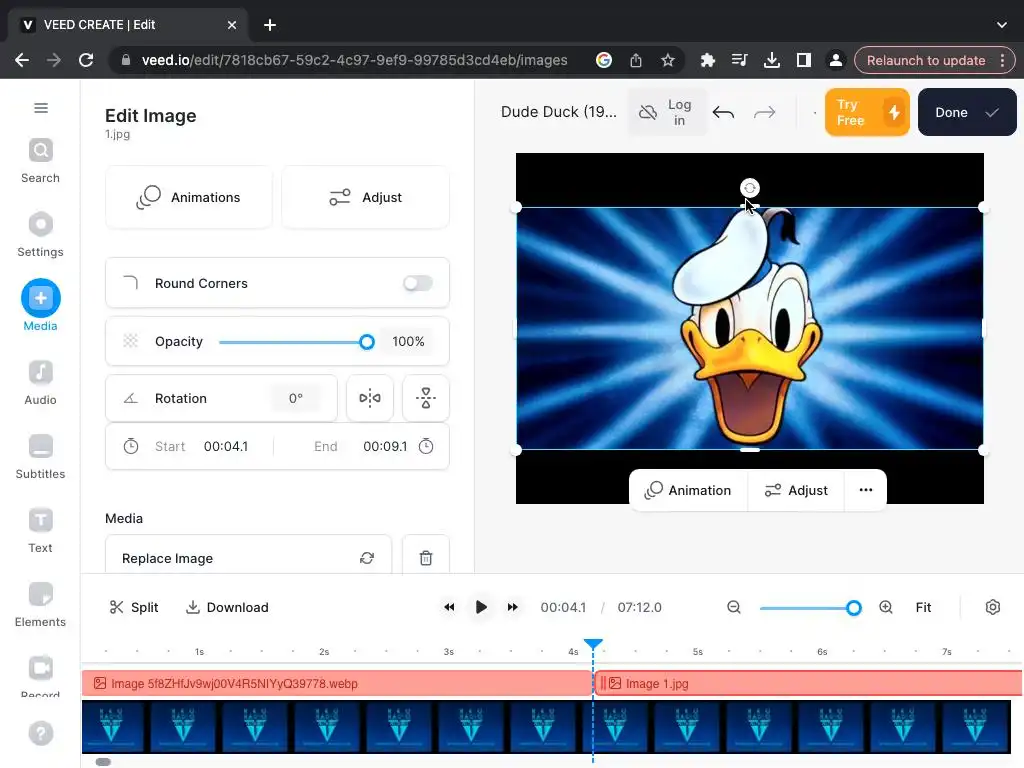
Task: Zoom out the timeline
Action: (x=734, y=607)
